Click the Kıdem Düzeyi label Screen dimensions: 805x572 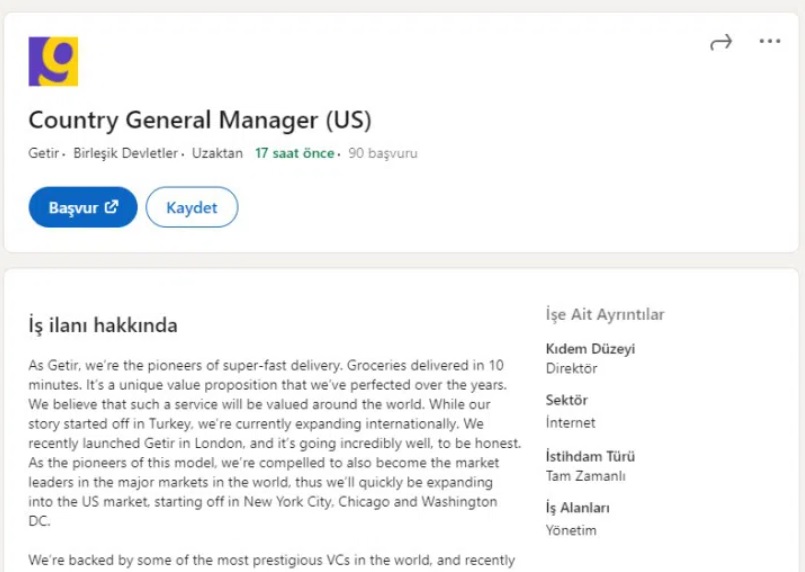(x=590, y=349)
